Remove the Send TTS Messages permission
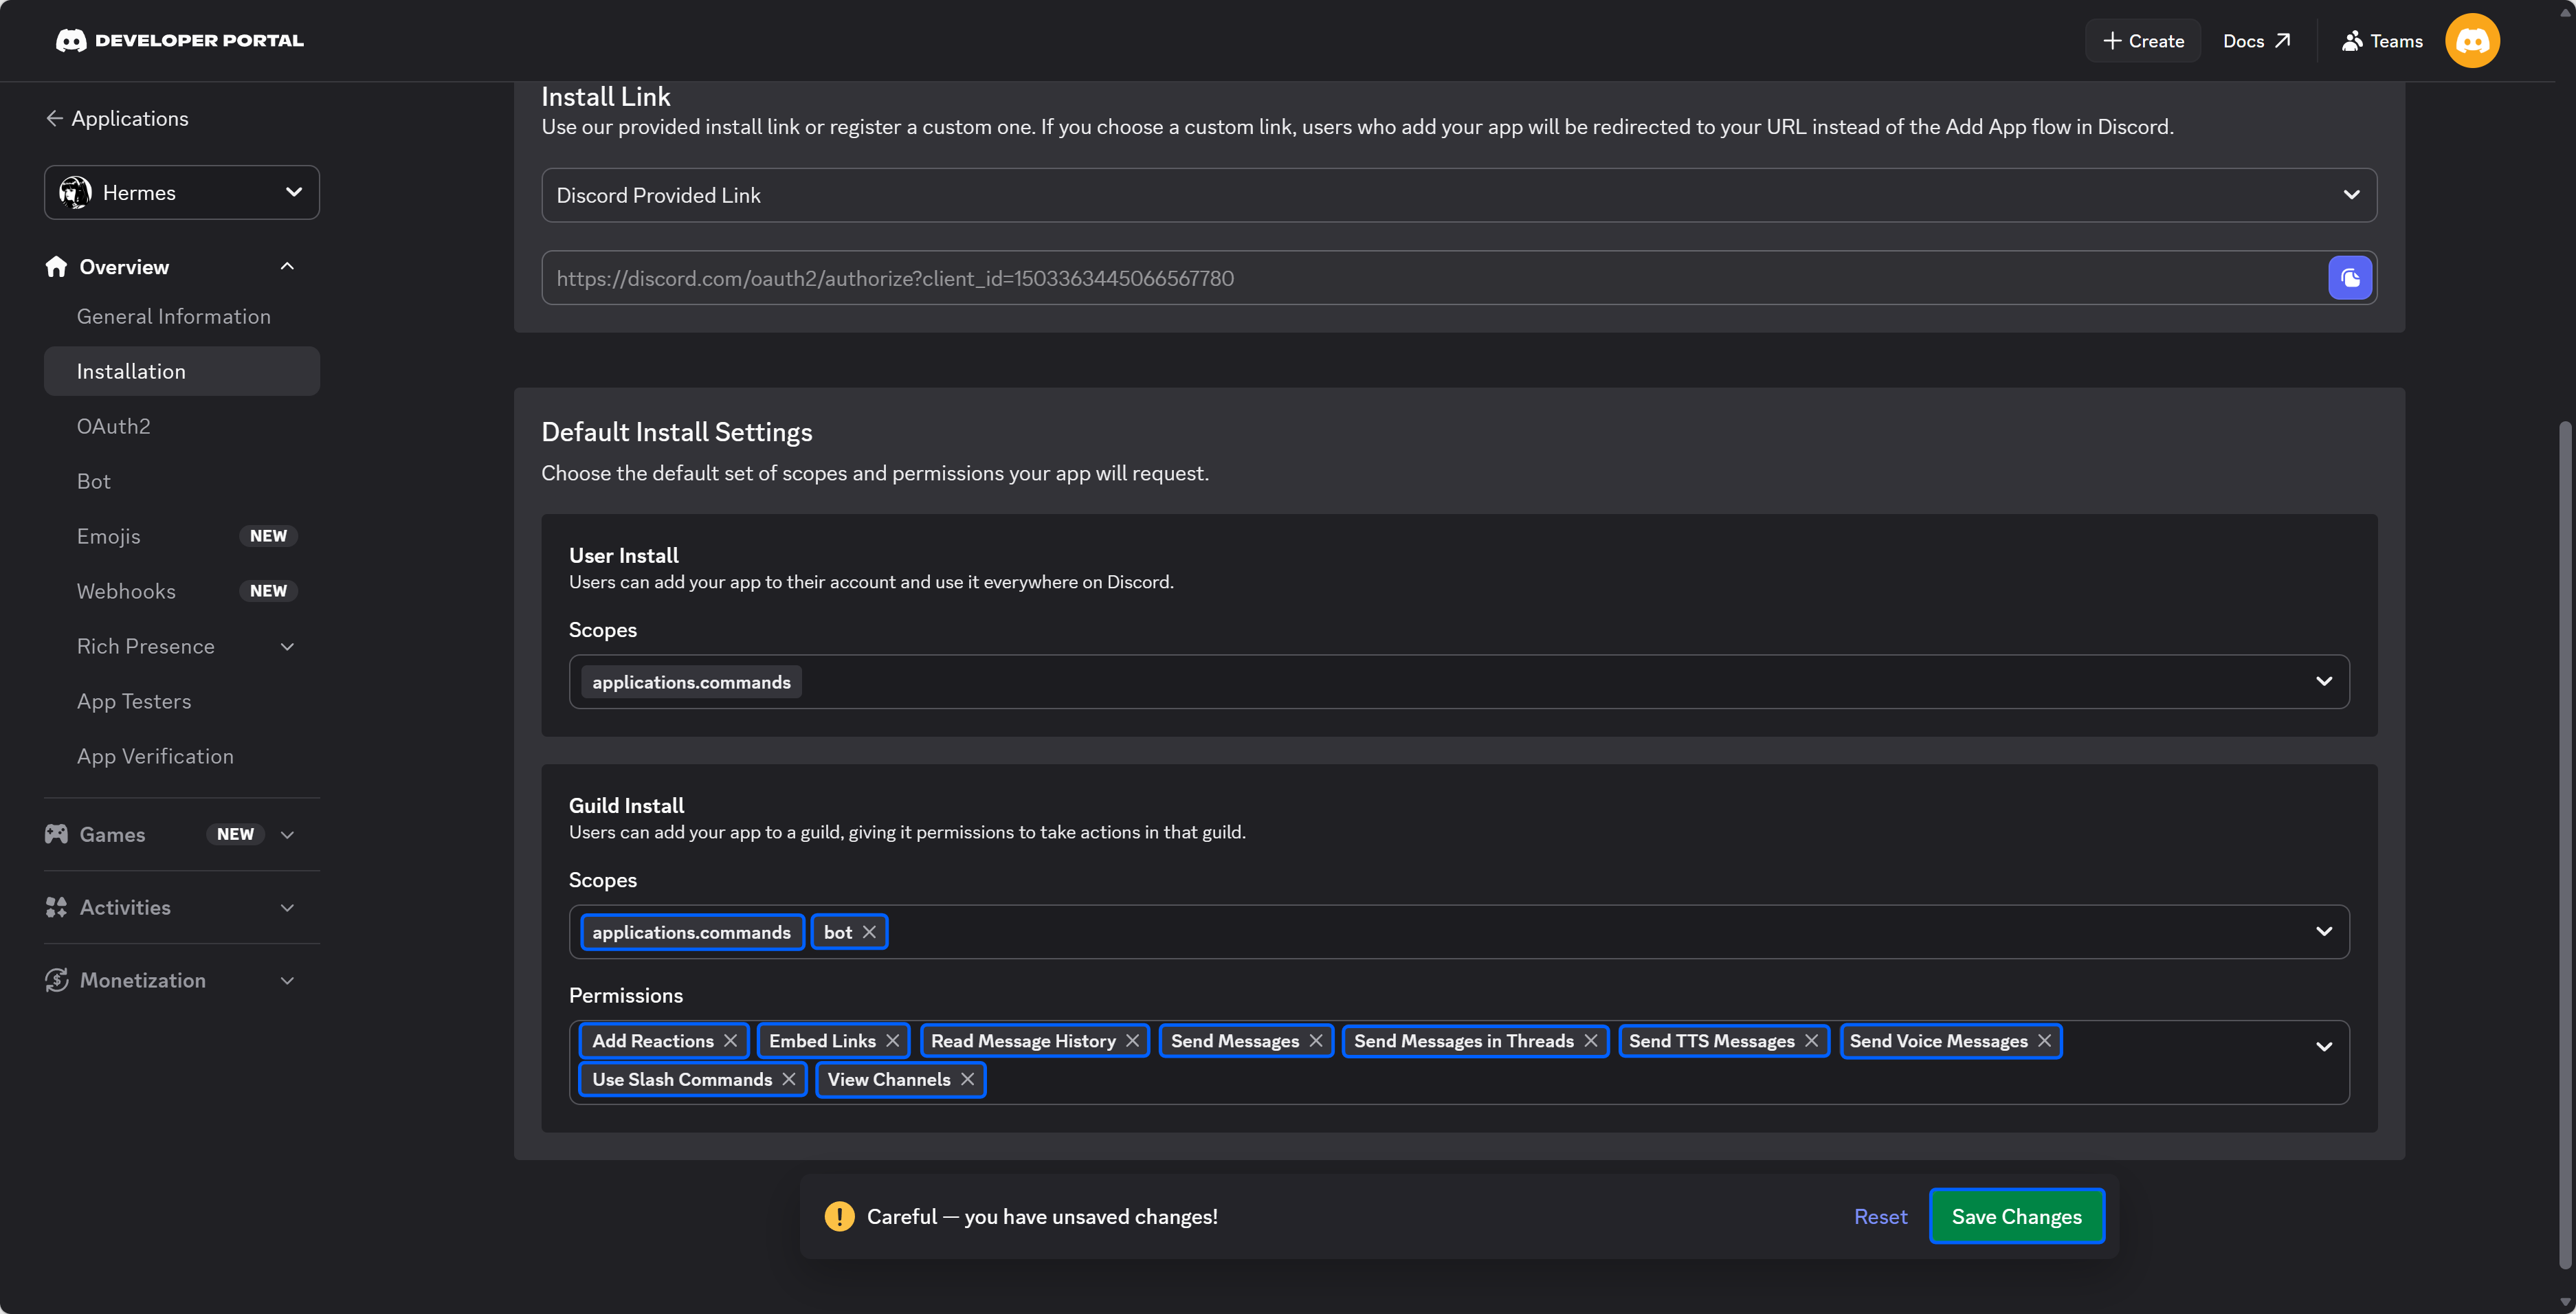 [1811, 1041]
